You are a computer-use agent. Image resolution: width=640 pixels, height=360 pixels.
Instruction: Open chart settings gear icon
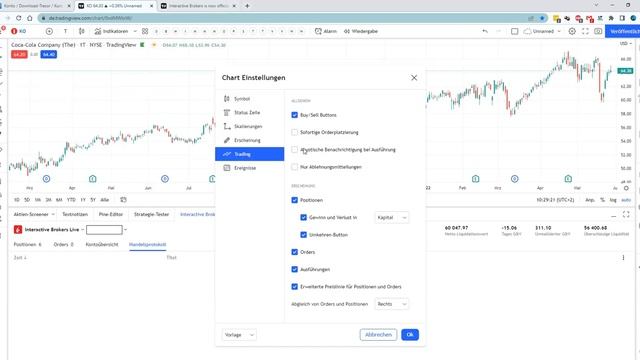pyautogui.click(x=572, y=31)
